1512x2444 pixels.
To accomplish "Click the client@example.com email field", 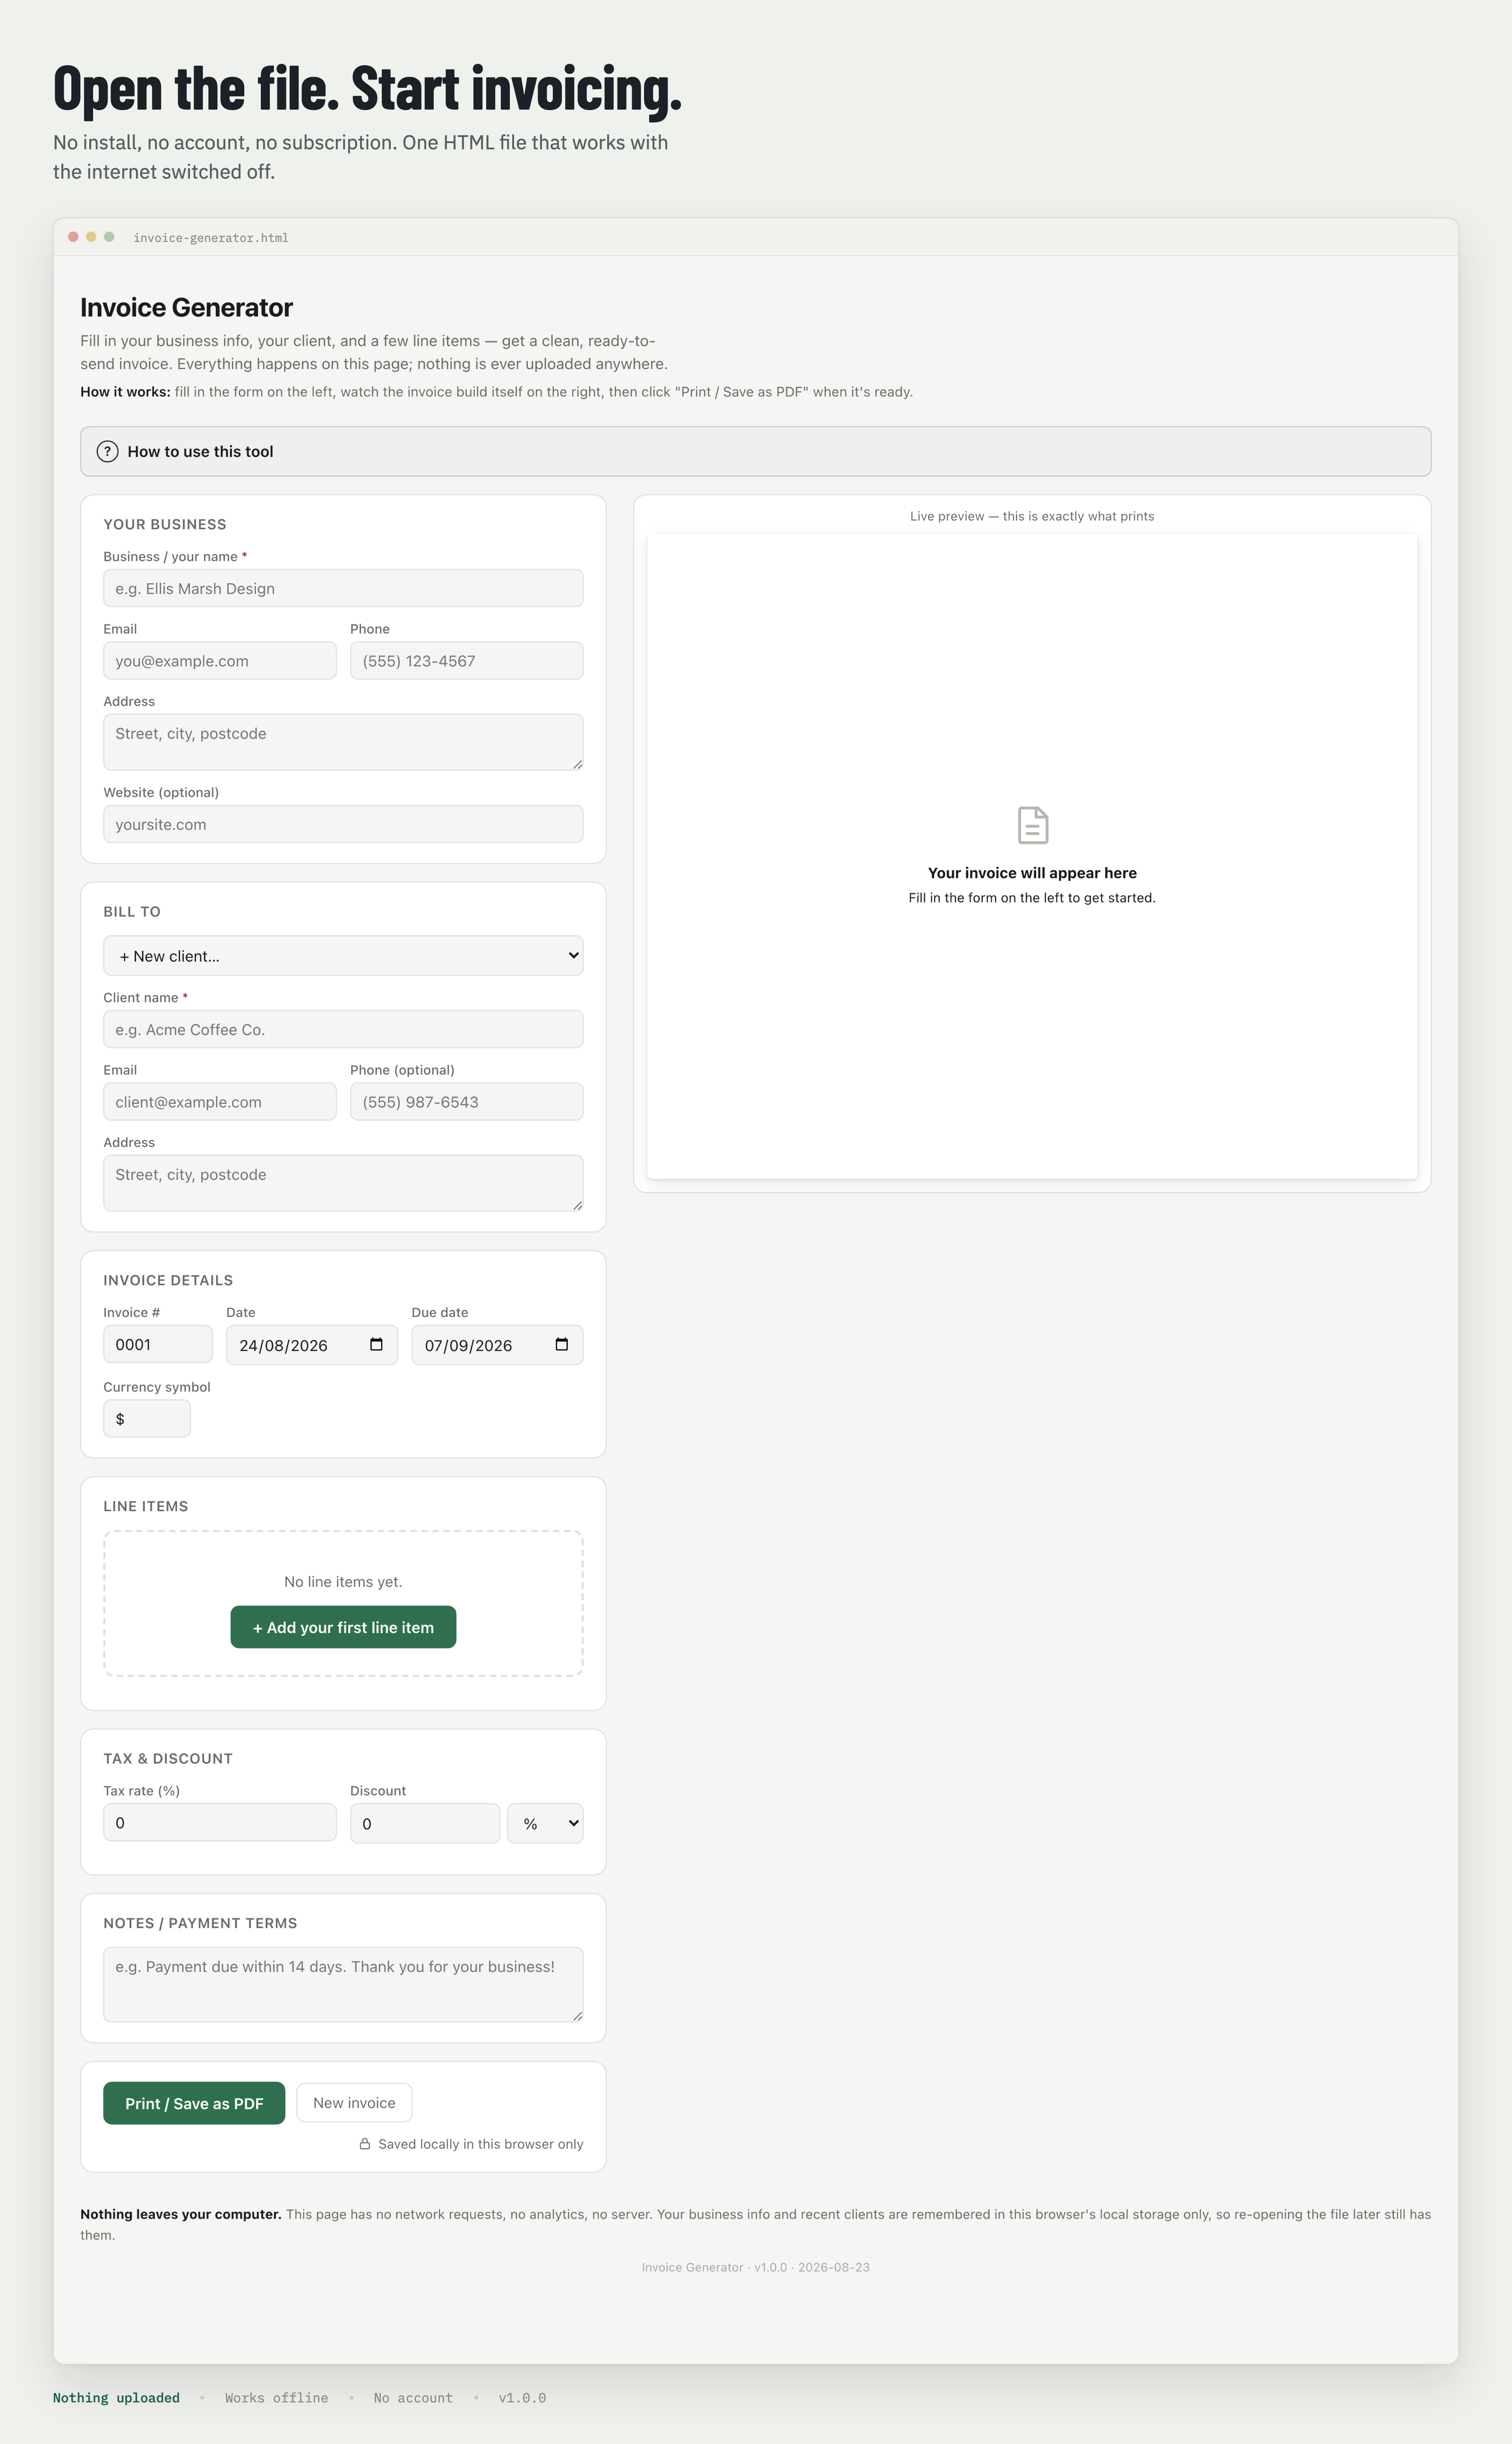I will click(220, 1101).
